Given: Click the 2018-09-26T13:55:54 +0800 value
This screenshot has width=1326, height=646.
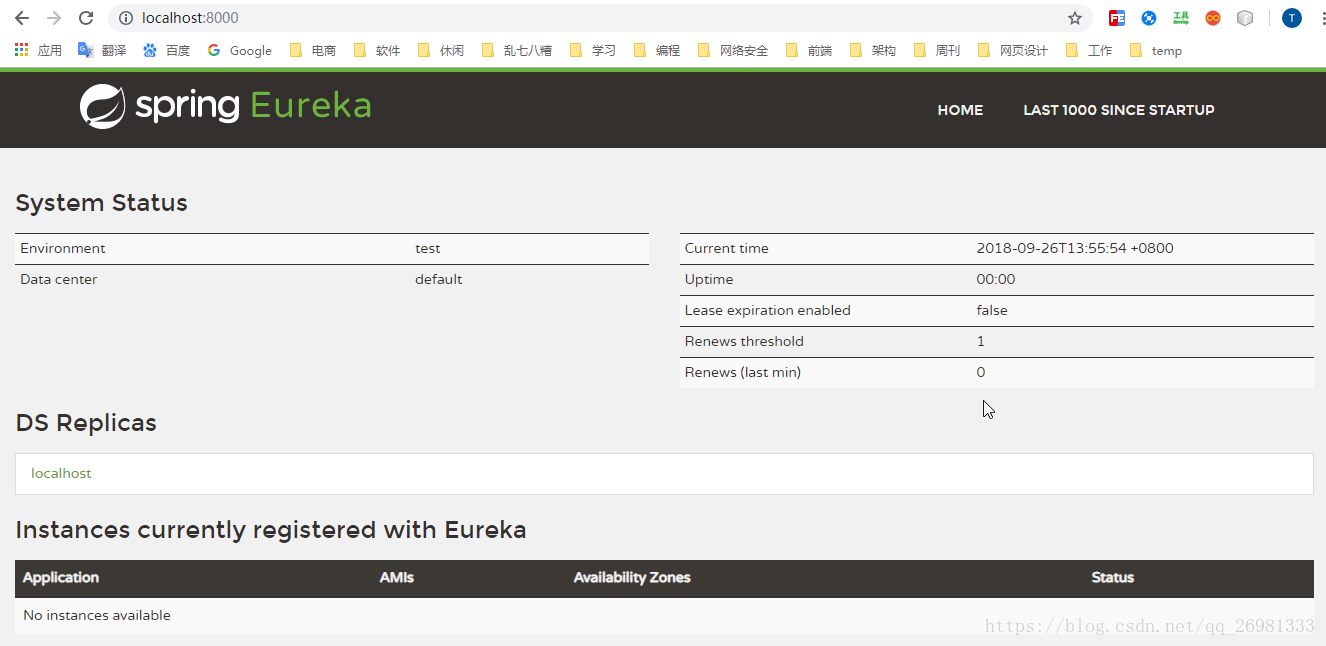Looking at the screenshot, I should pyautogui.click(x=1075, y=248).
